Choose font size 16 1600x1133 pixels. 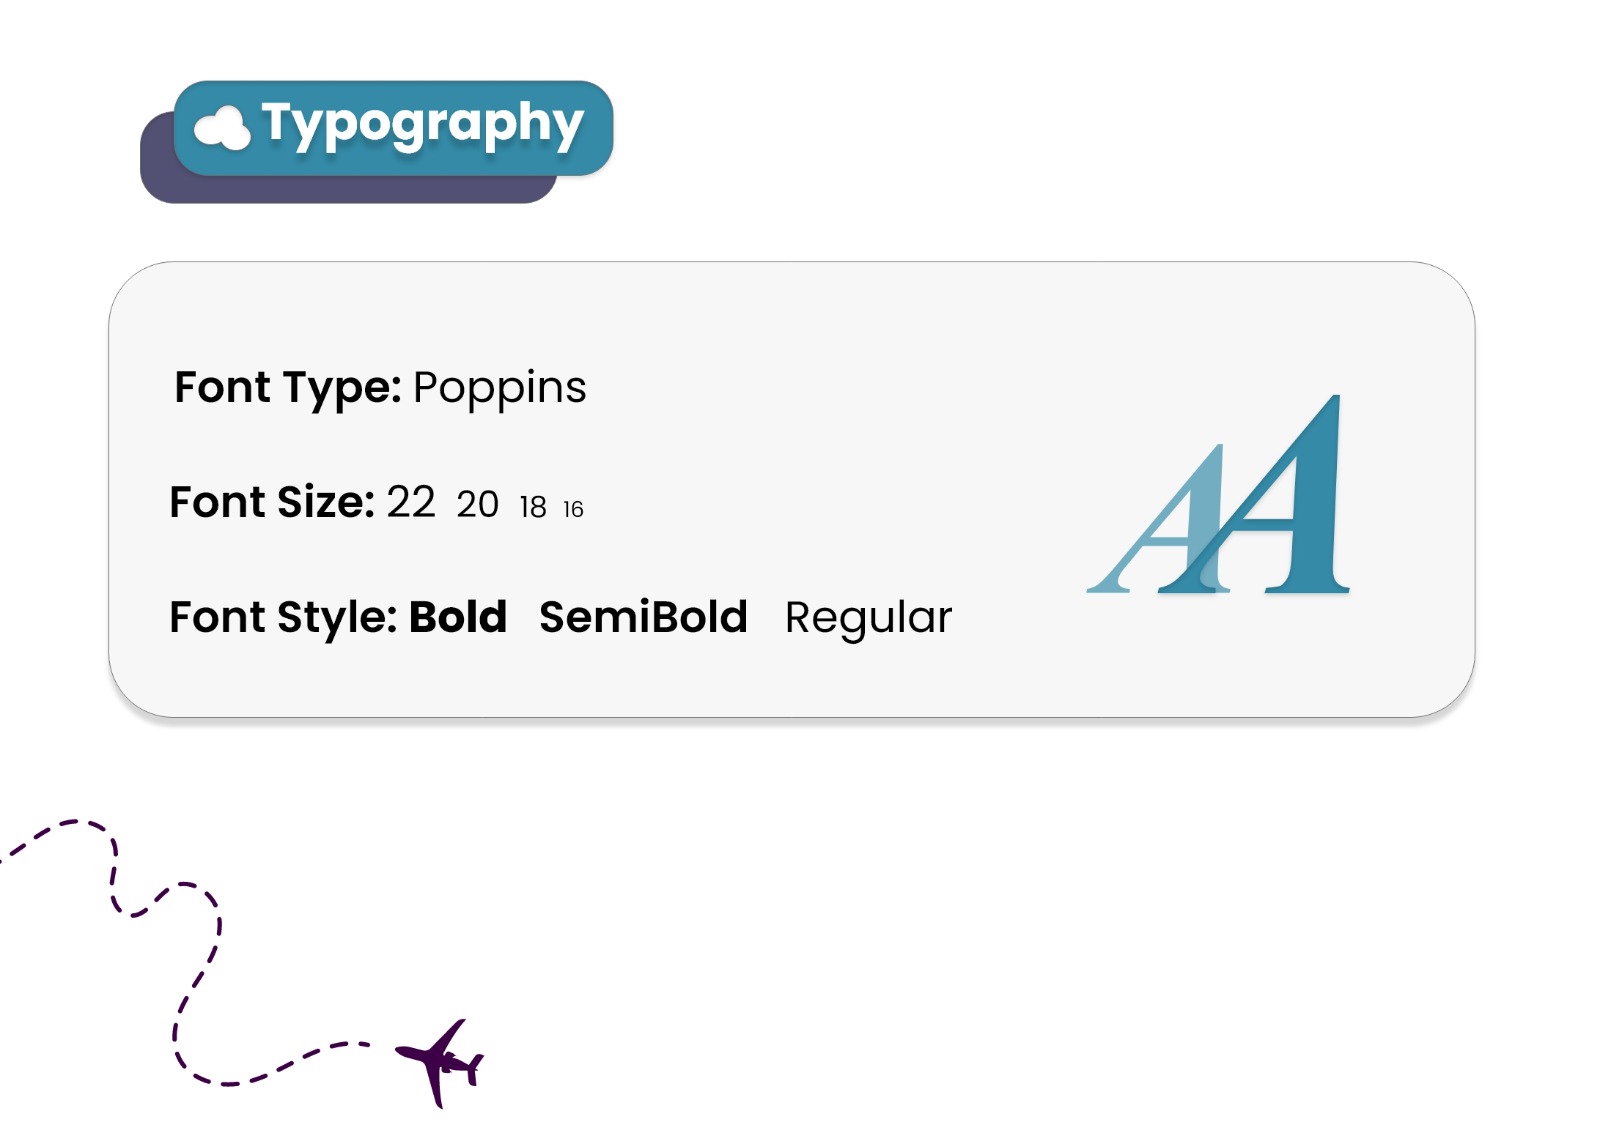[573, 509]
